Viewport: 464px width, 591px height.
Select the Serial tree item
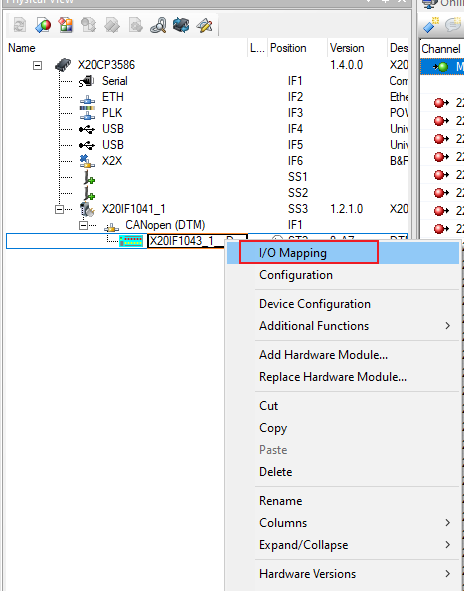[115, 81]
